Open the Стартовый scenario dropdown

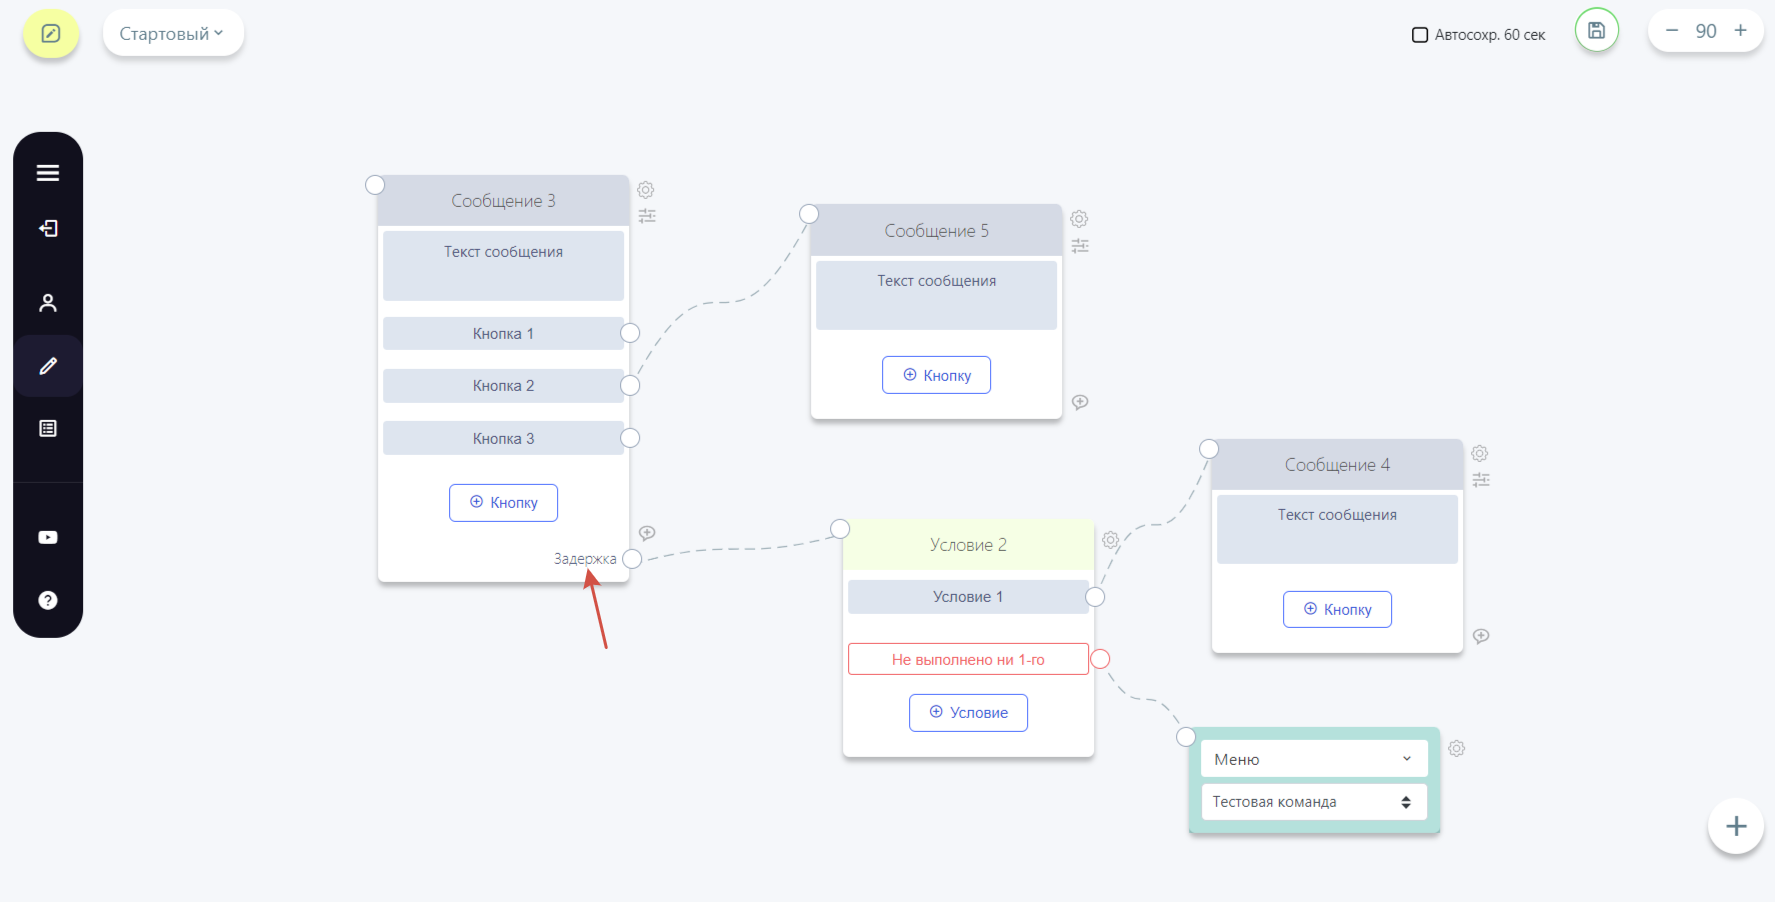click(x=173, y=33)
